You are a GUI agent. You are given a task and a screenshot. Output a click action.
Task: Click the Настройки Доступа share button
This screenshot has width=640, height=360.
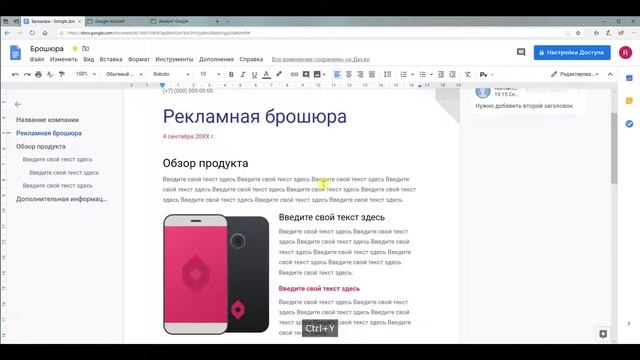coord(572,52)
